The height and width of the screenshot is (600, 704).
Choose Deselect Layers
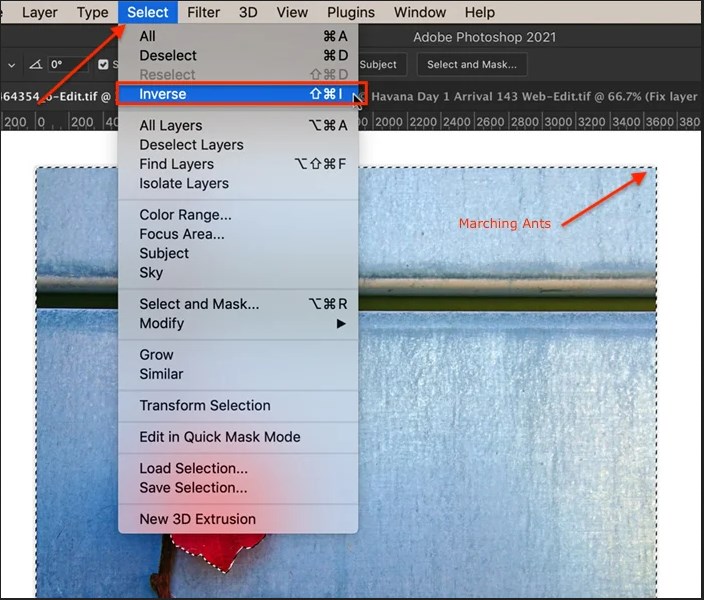pos(238,145)
